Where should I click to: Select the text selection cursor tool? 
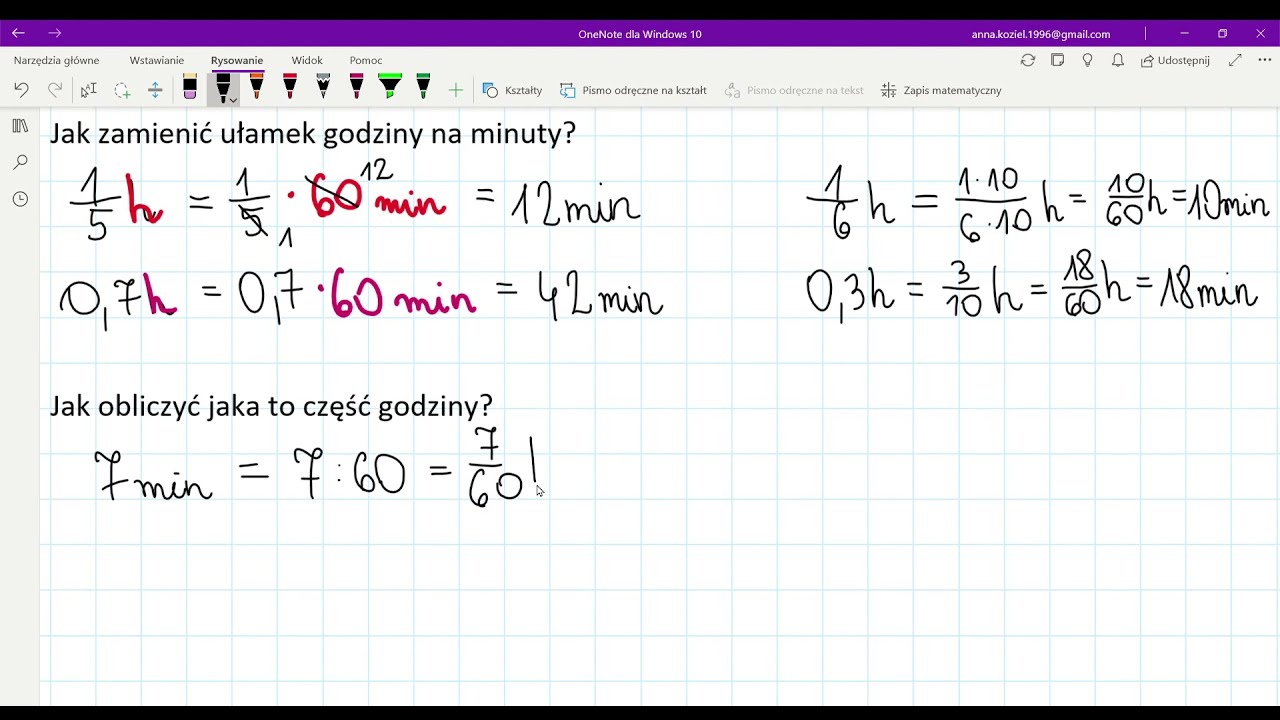tap(88, 90)
